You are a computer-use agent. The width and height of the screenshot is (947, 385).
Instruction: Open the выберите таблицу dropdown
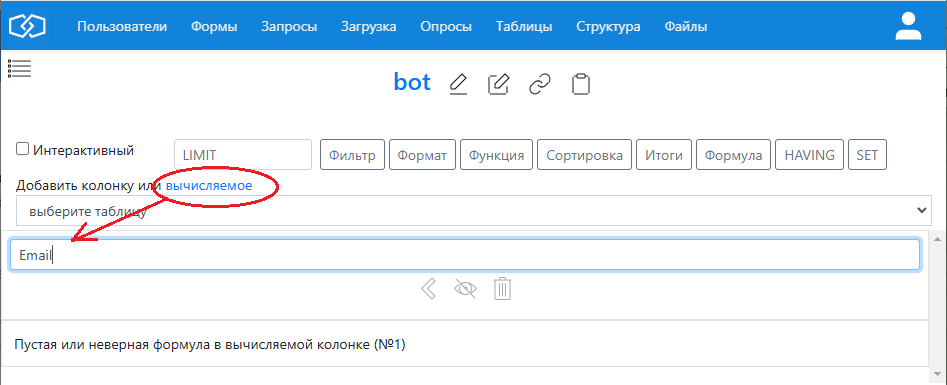click(x=474, y=210)
